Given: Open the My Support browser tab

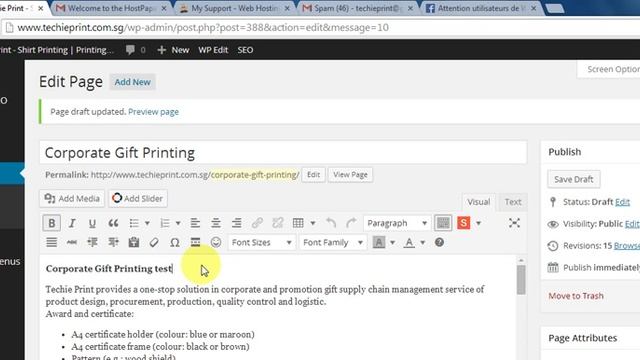Looking at the screenshot, I should coord(235,8).
